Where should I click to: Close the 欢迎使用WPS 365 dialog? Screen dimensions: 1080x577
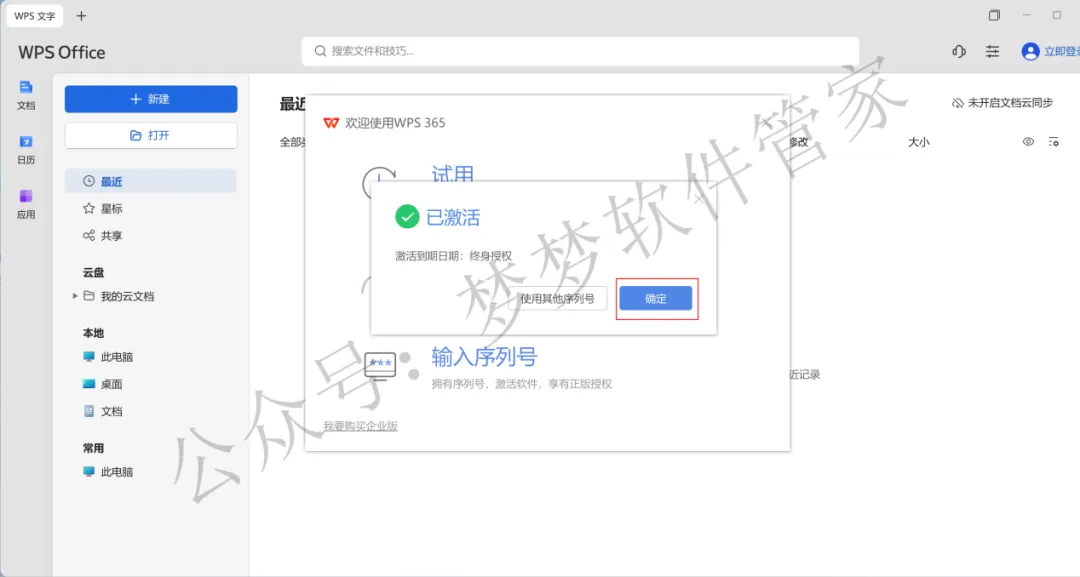coord(767,123)
